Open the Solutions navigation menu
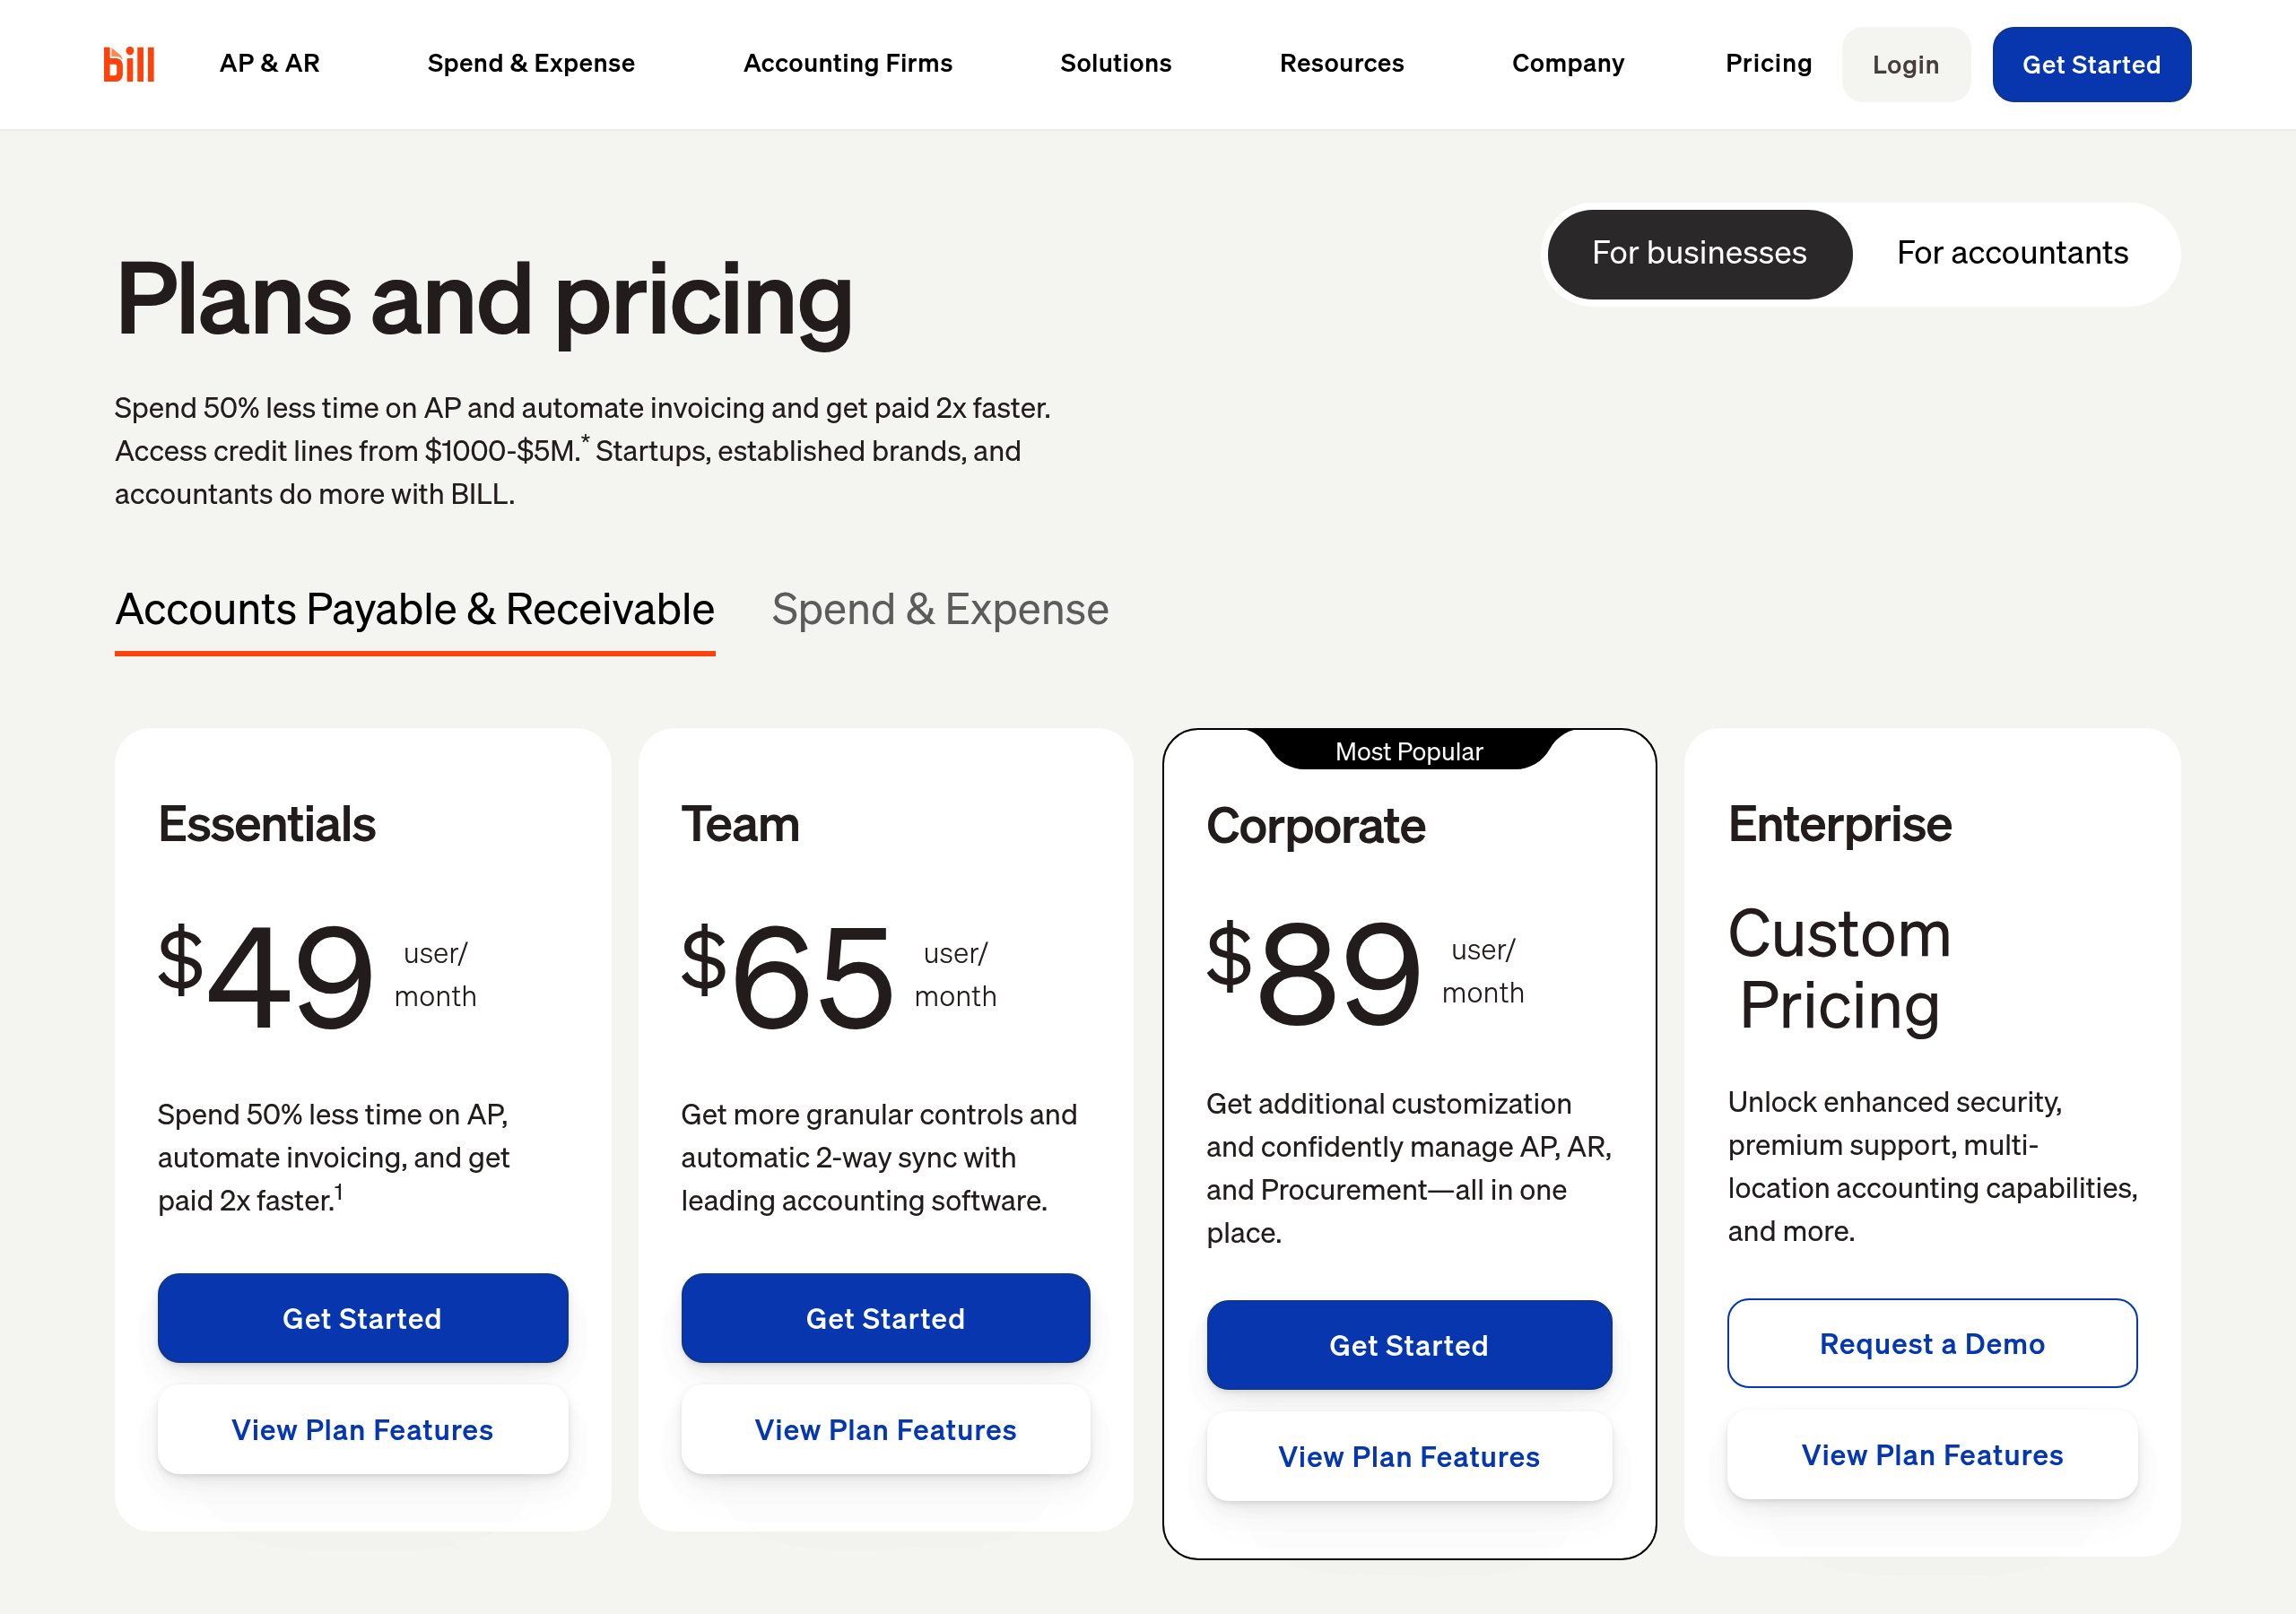 (x=1115, y=63)
